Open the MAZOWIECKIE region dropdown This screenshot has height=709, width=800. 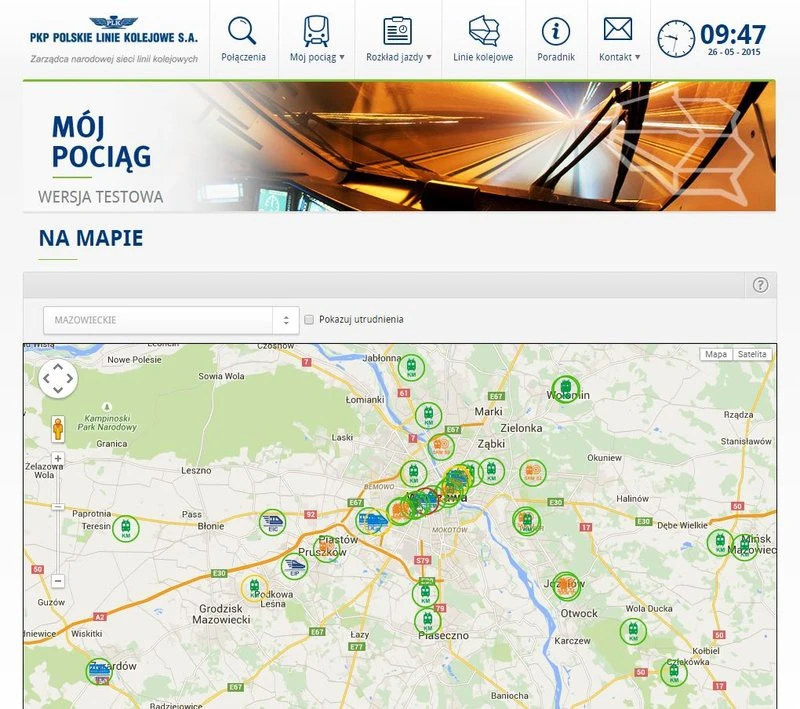pos(171,320)
